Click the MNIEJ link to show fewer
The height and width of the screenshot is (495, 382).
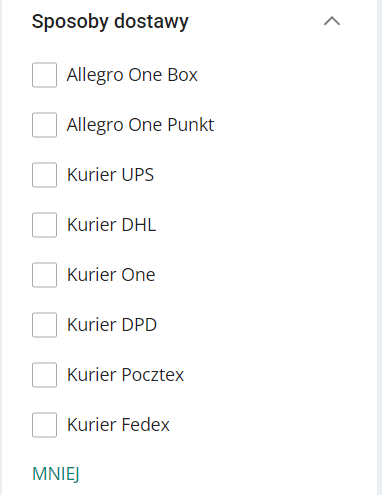pyautogui.click(x=56, y=474)
